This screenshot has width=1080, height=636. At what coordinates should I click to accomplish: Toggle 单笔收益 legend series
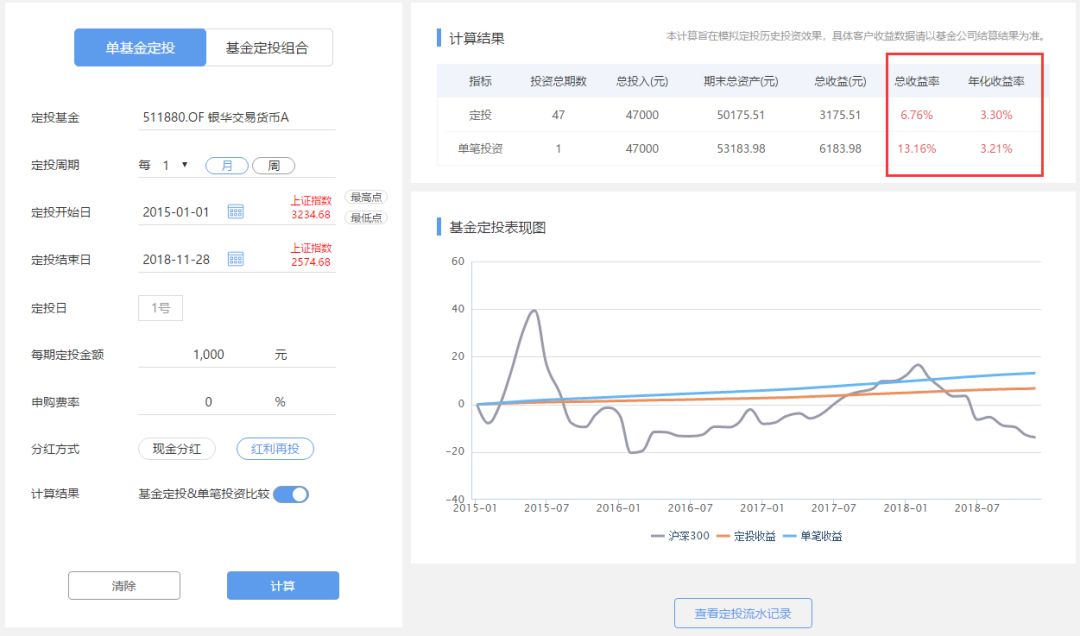coord(813,536)
